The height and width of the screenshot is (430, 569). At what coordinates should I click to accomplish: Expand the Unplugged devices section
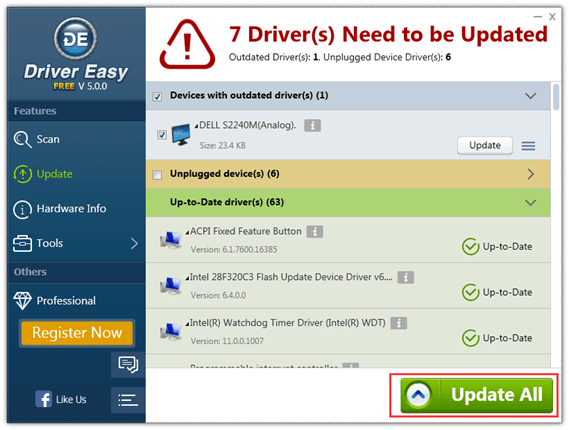point(531,174)
